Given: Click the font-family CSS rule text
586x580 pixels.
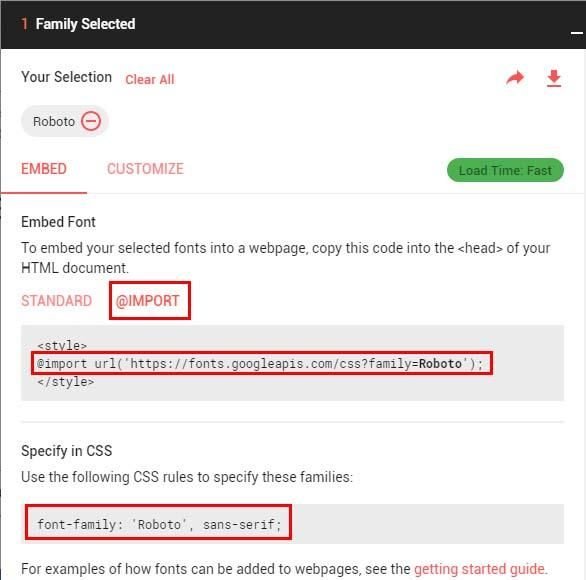Looking at the screenshot, I should 158,524.
